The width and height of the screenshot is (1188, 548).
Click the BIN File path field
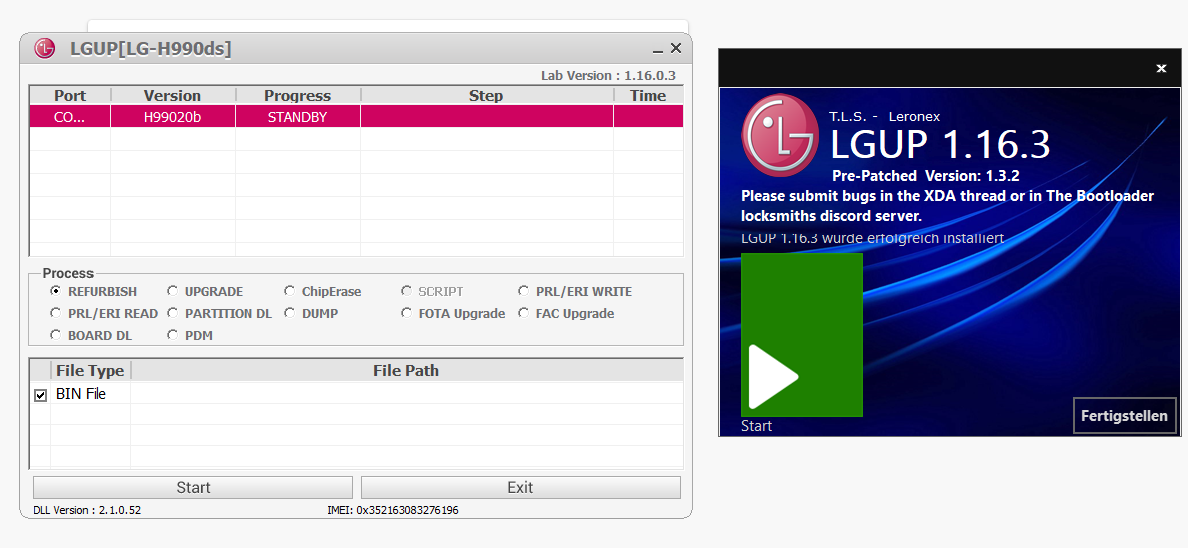pos(406,394)
